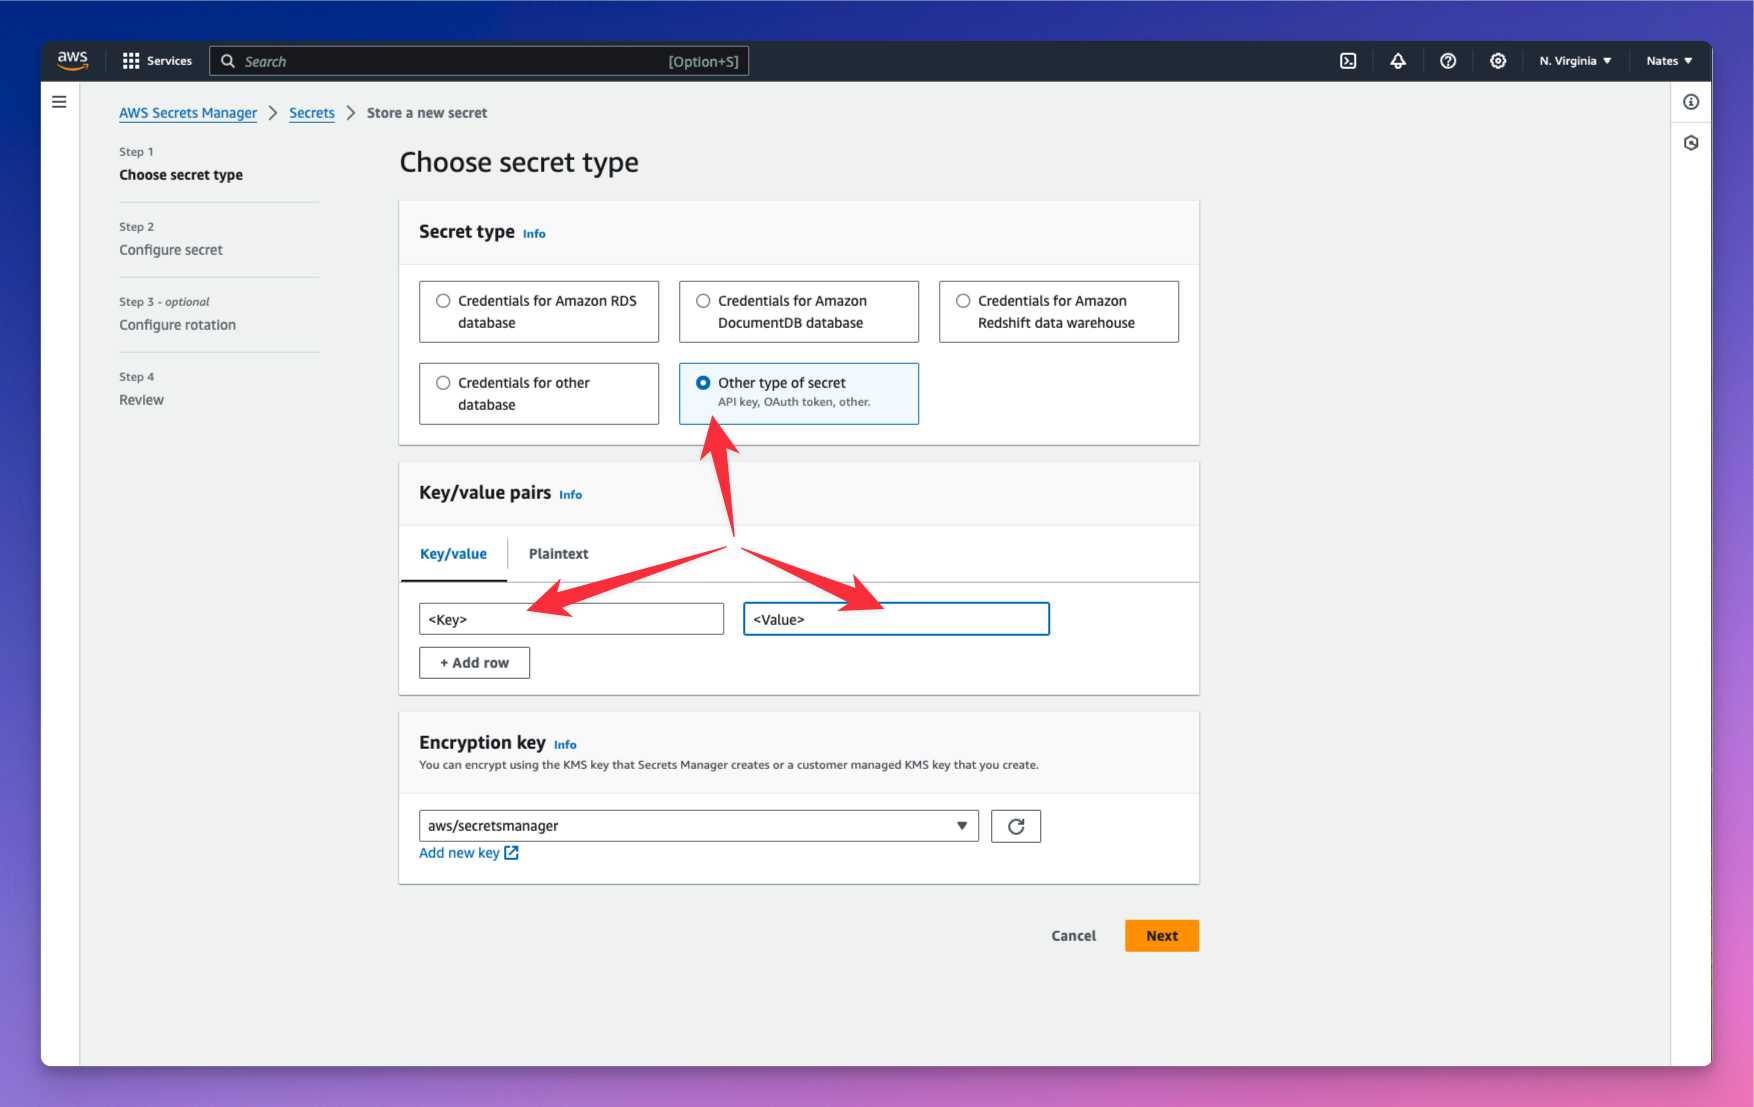1754x1107 pixels.
Task: Open the CloudShell terminal icon
Action: [x=1348, y=61]
